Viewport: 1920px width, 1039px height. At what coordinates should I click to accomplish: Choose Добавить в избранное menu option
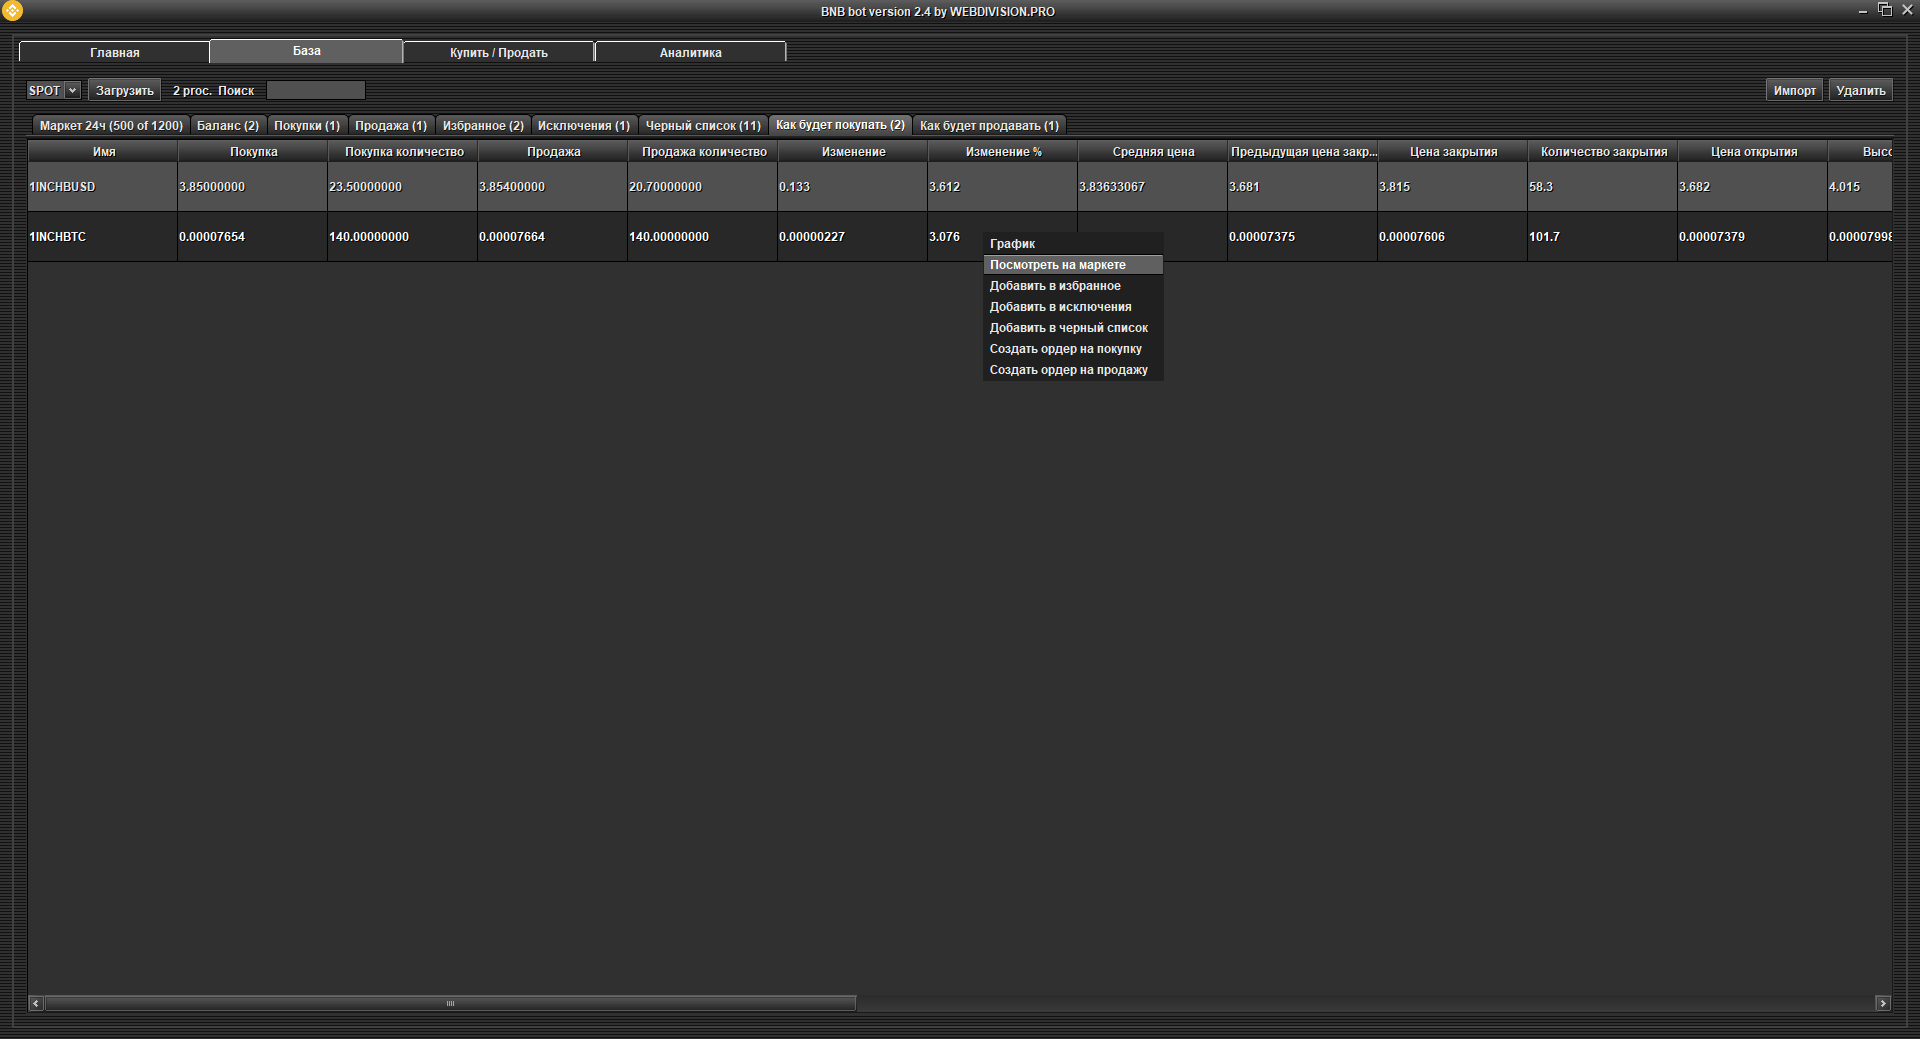pyautogui.click(x=1054, y=286)
